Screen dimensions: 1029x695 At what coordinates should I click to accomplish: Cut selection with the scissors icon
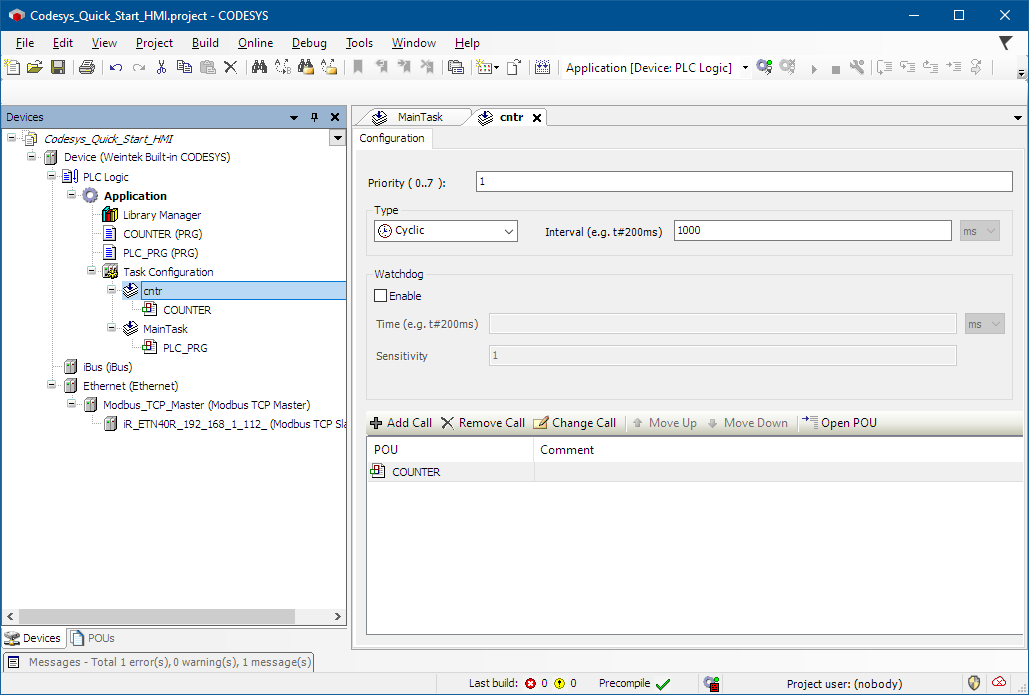pos(161,67)
